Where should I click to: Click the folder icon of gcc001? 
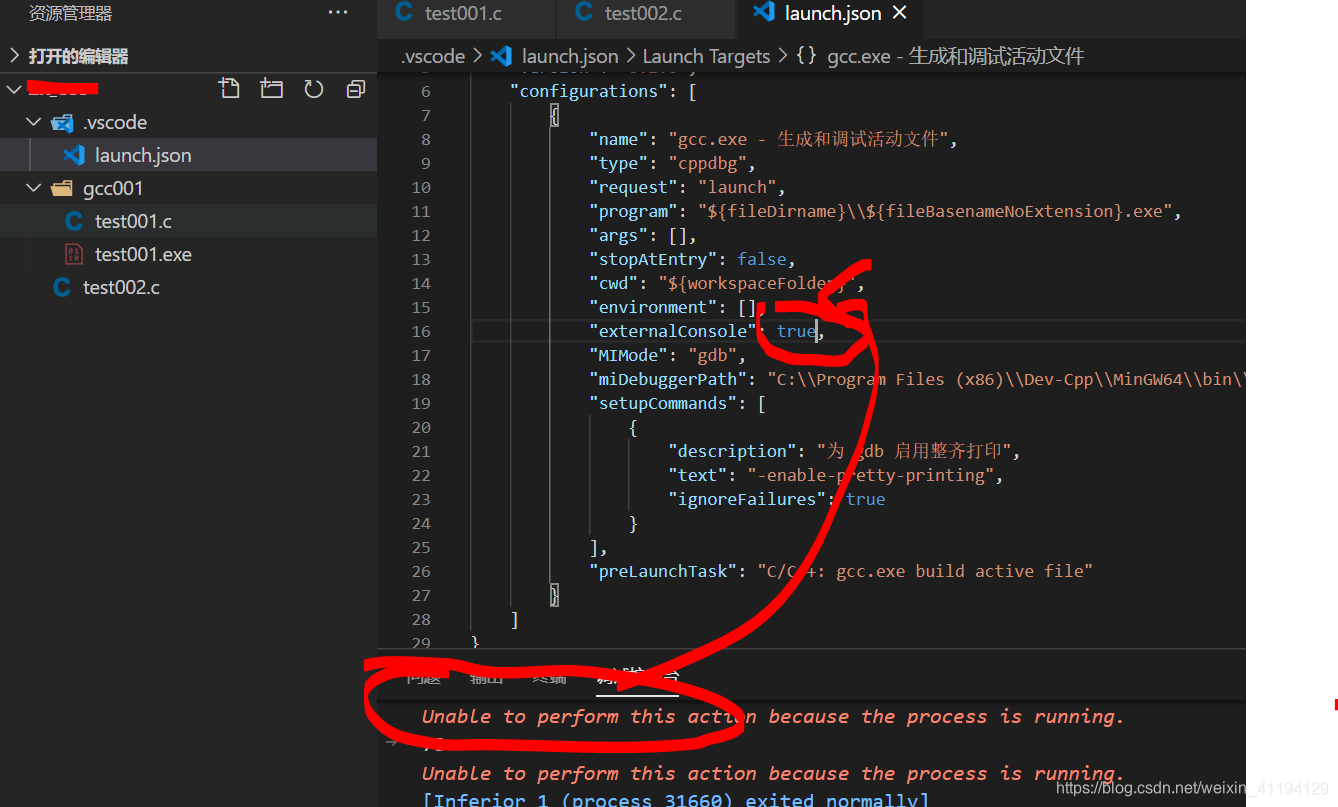click(62, 188)
